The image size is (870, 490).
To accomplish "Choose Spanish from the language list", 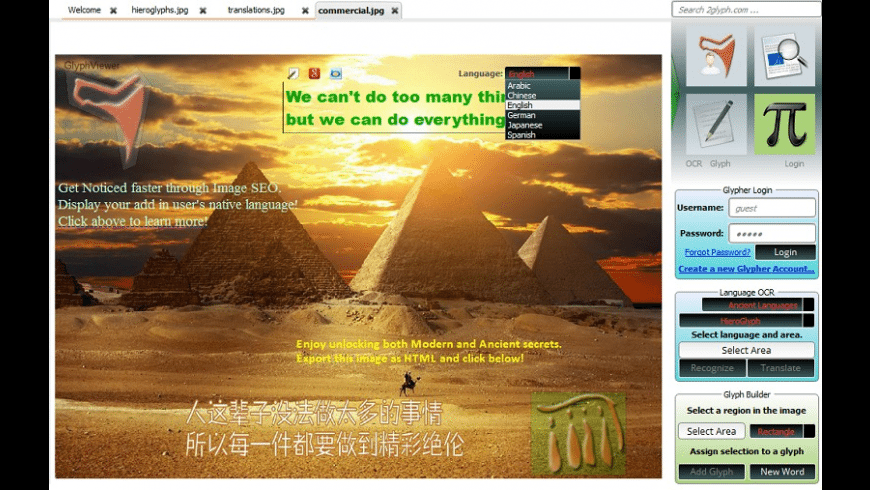I will [x=542, y=135].
